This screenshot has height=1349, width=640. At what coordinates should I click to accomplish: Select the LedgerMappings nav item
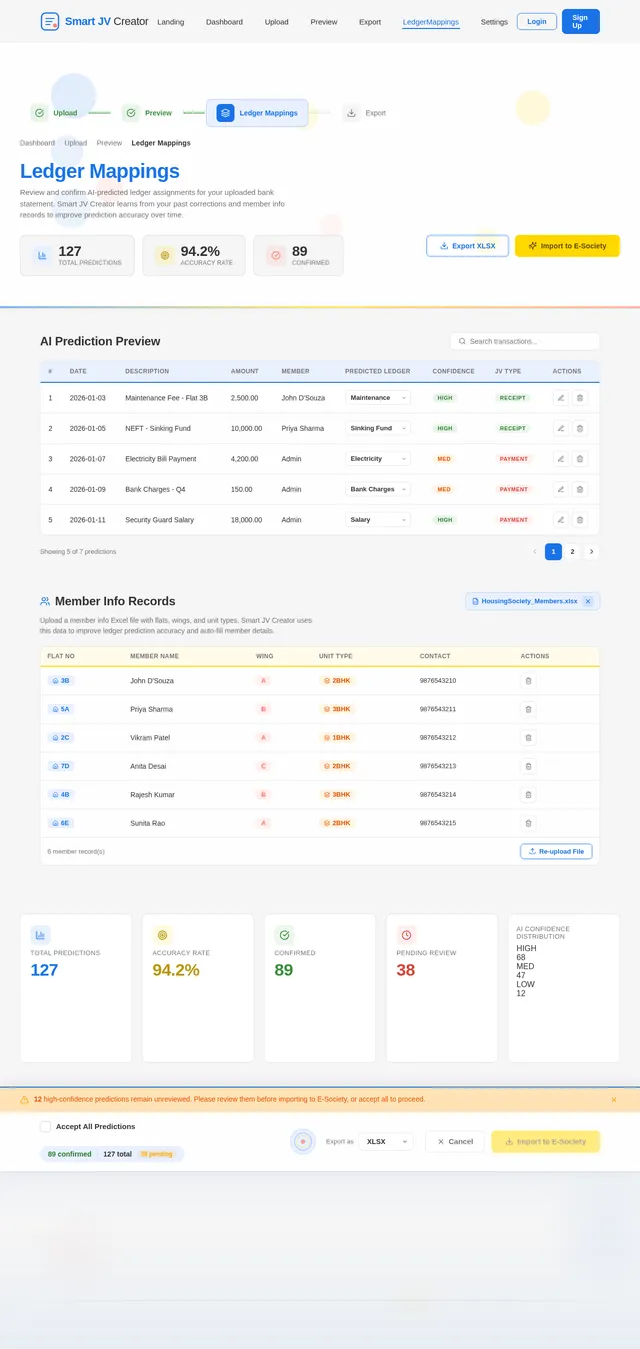click(x=431, y=21)
